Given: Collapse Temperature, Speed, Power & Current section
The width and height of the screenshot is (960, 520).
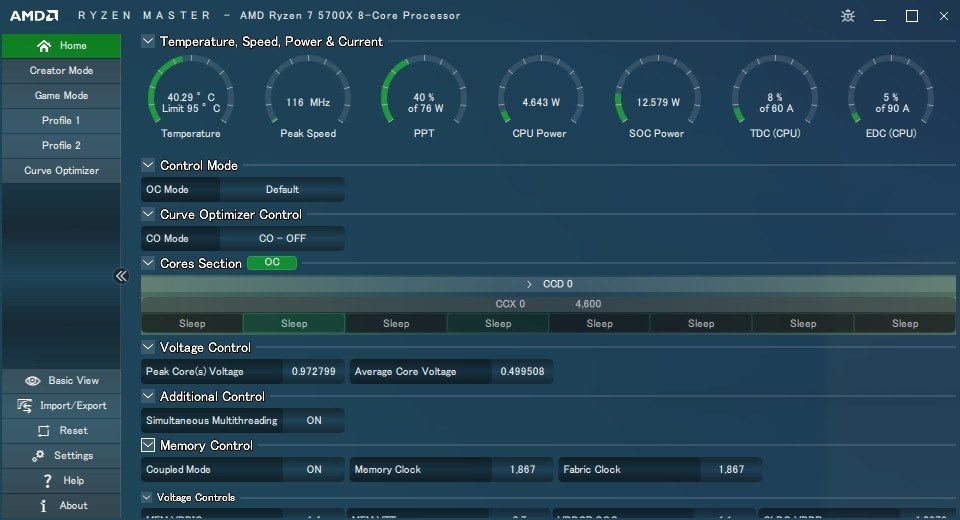Looking at the screenshot, I should [148, 41].
